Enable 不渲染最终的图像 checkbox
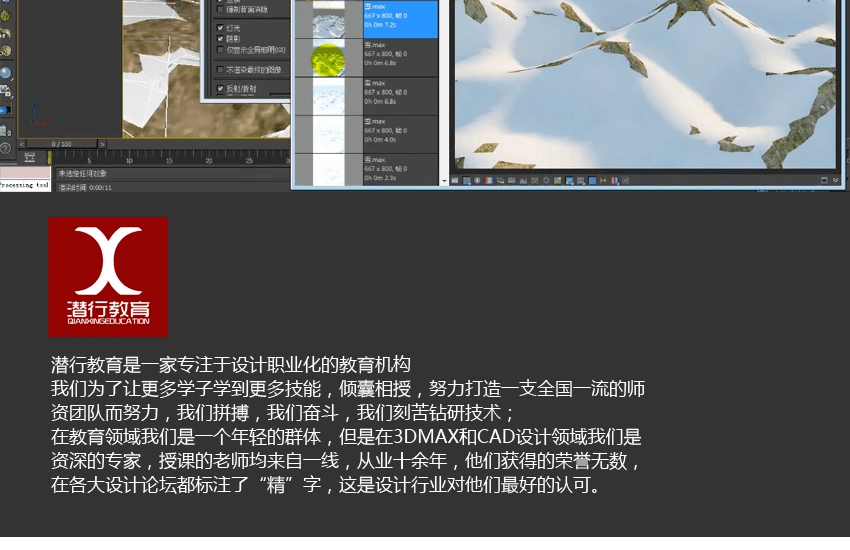850x550 pixels. pyautogui.click(x=220, y=69)
